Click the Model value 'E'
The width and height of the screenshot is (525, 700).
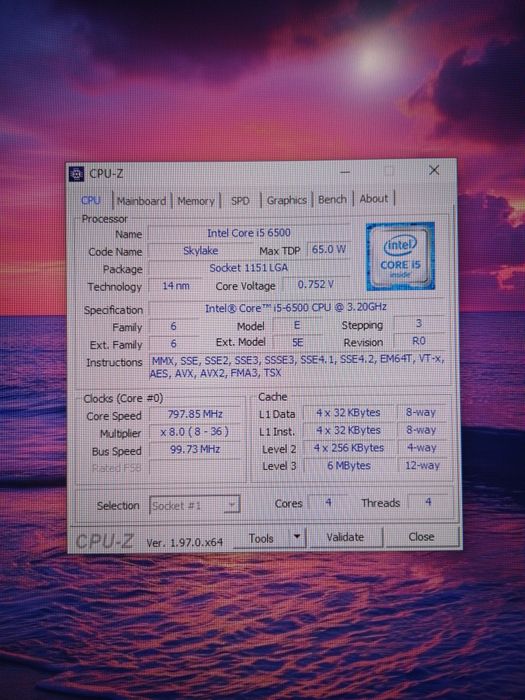(x=297, y=325)
